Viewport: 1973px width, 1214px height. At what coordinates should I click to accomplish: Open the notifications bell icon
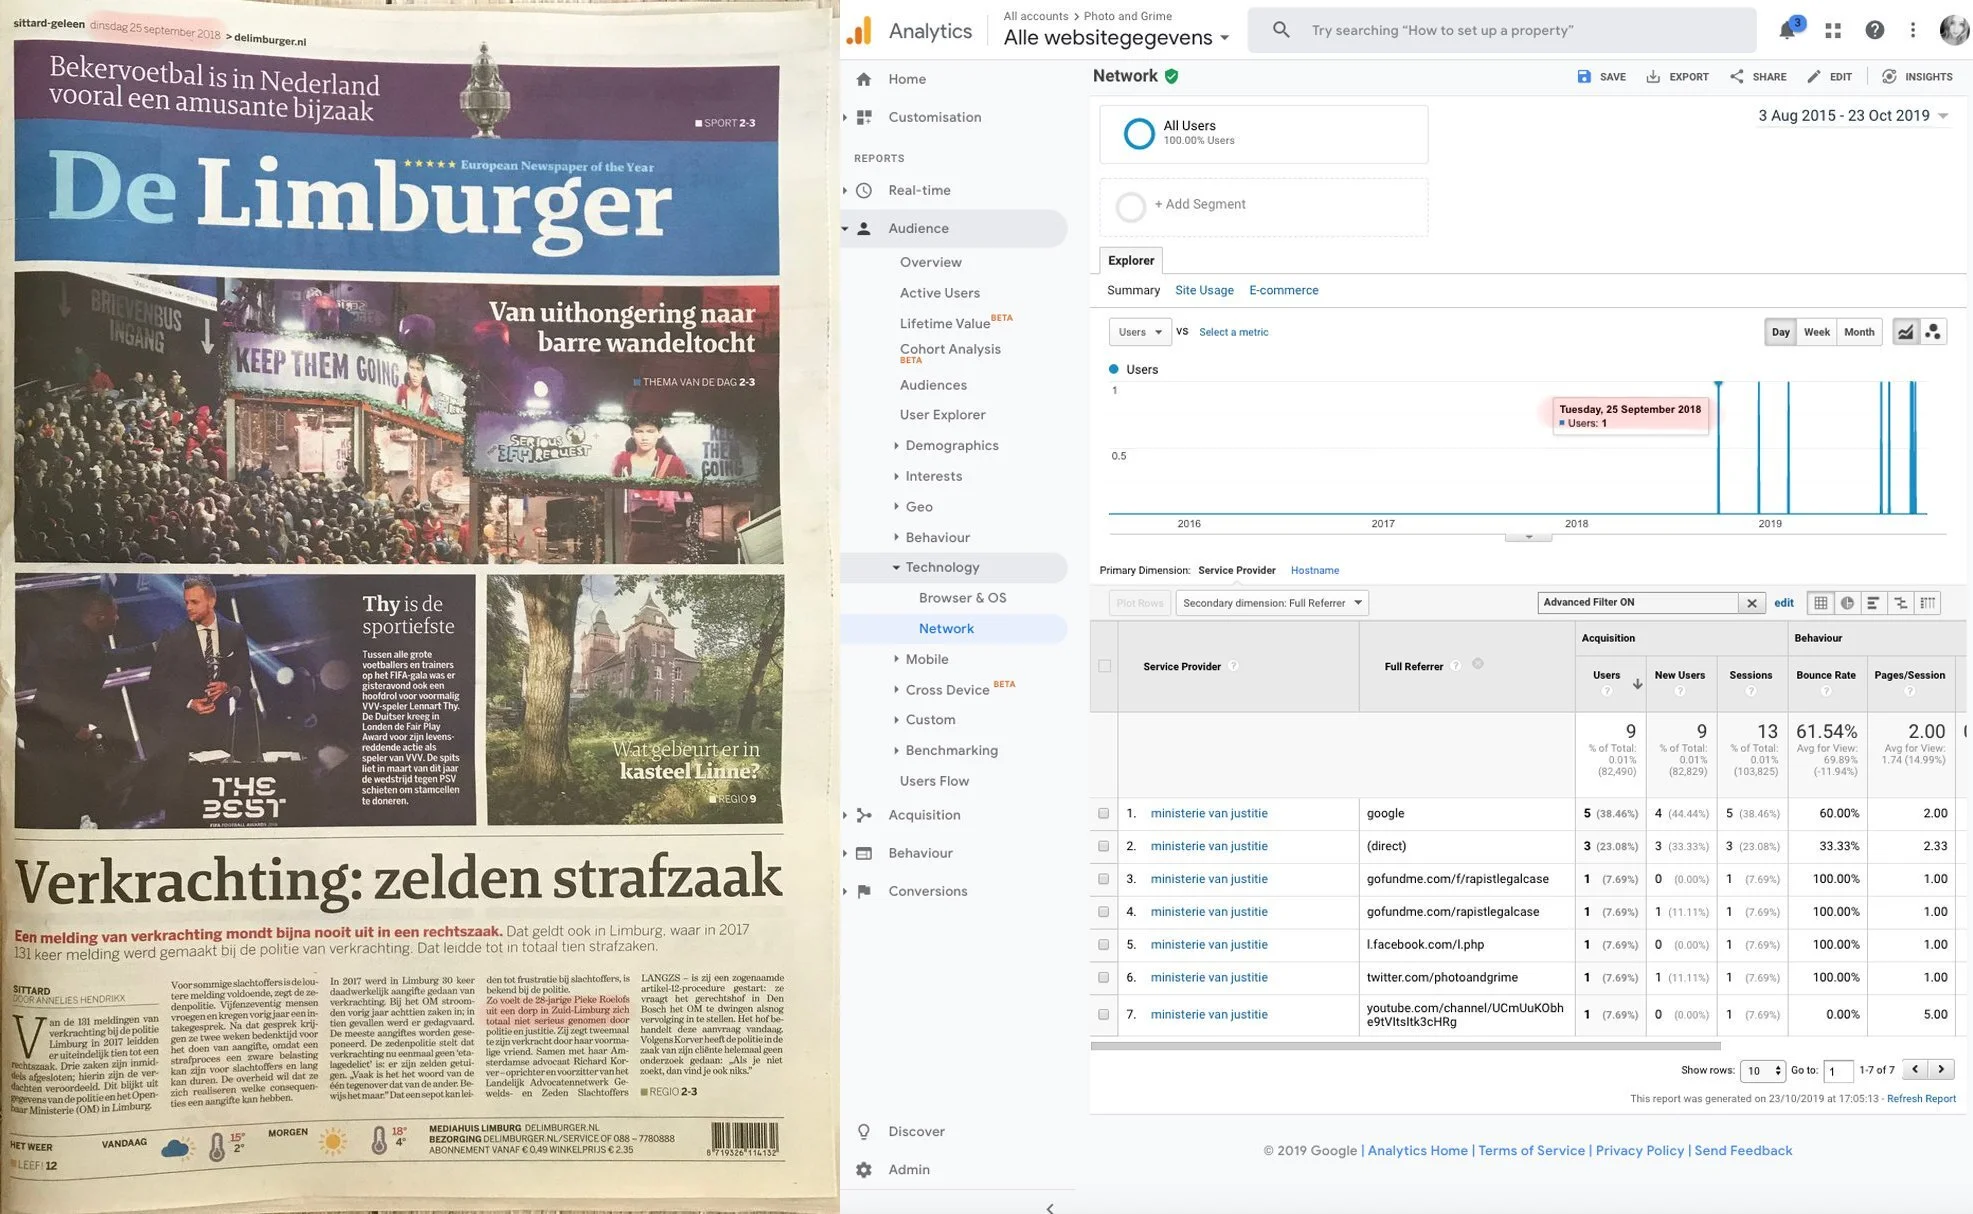(1787, 30)
